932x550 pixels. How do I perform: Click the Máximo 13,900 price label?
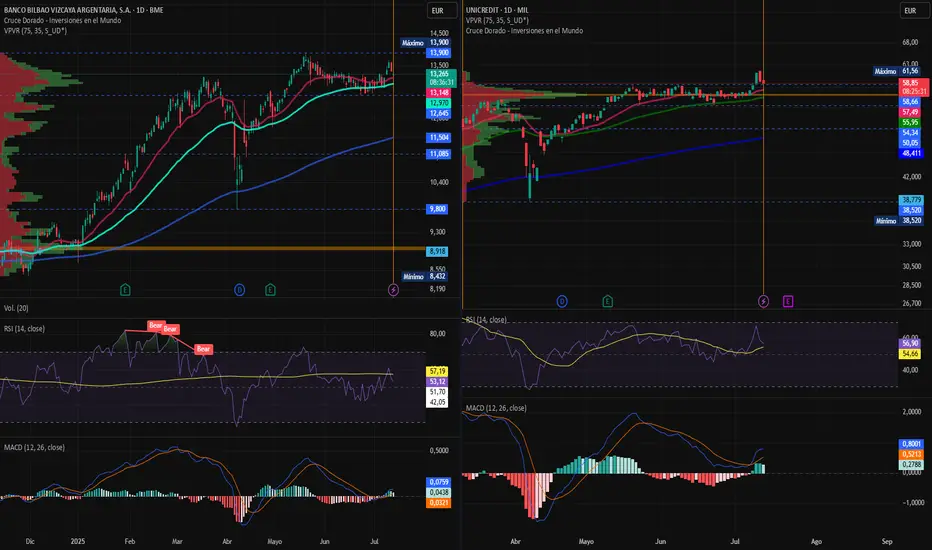point(426,43)
